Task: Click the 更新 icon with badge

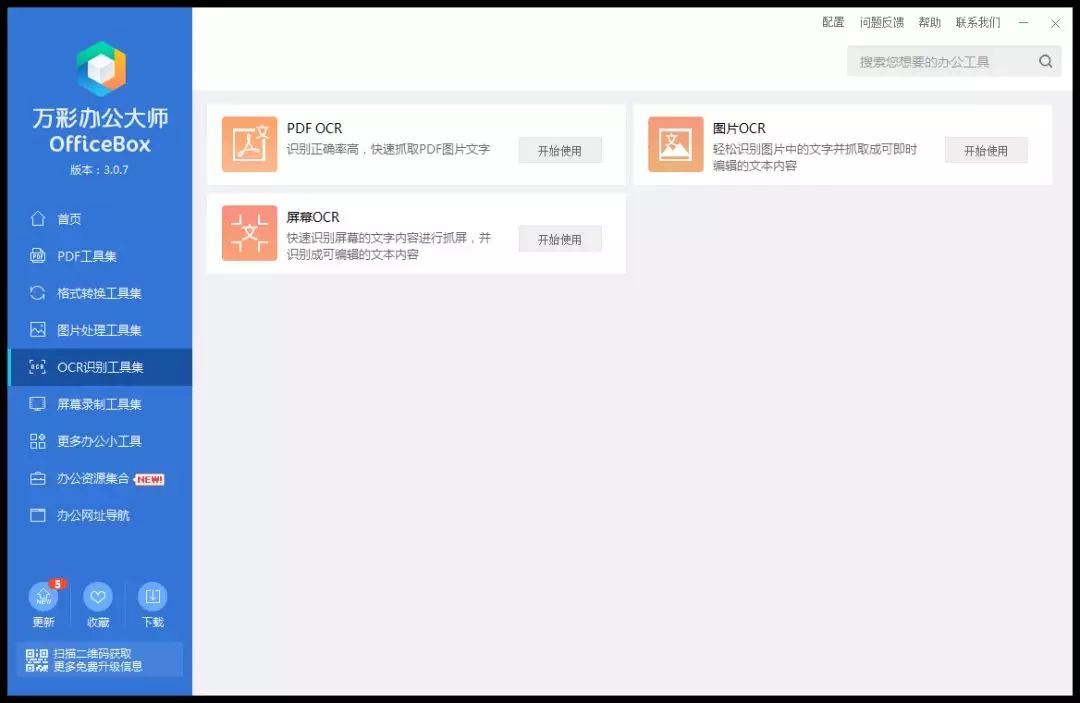Action: [x=43, y=598]
